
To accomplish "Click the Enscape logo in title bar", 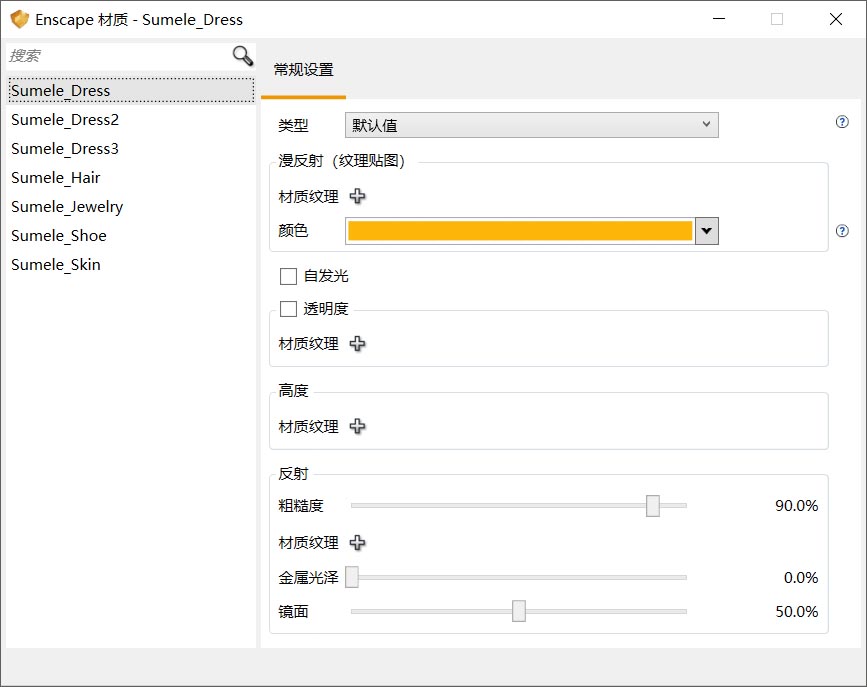I will (19, 19).
